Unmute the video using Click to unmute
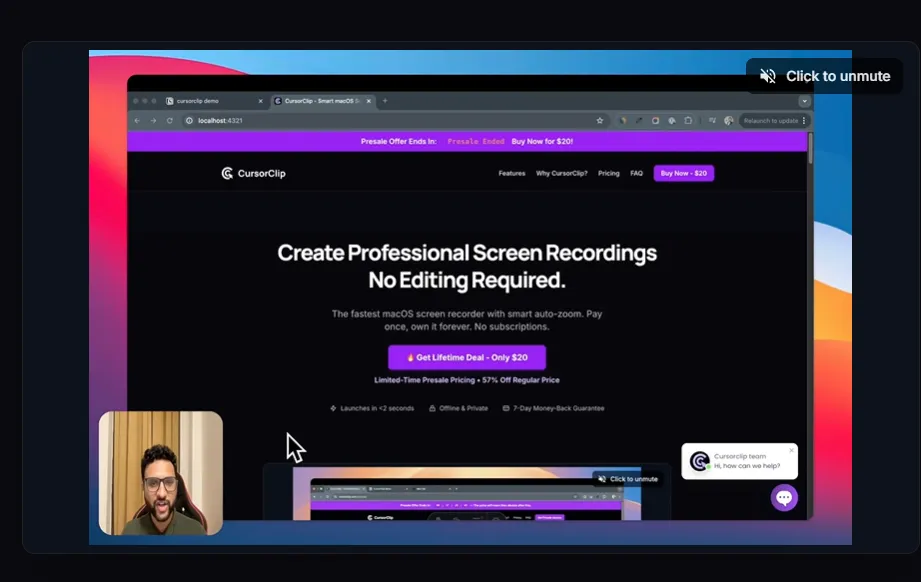Viewport: 921px width, 582px height. click(x=825, y=76)
